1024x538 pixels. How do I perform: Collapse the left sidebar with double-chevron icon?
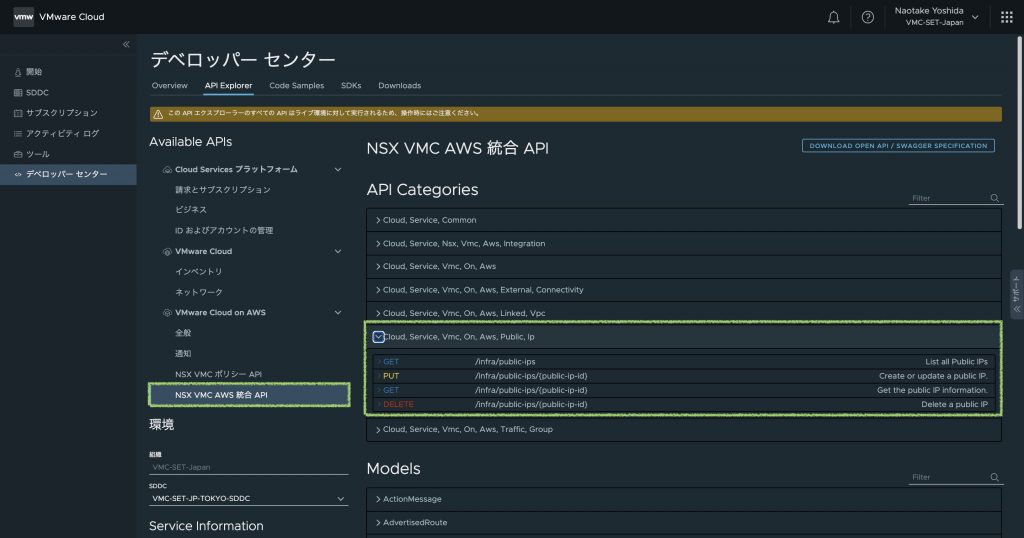(126, 45)
